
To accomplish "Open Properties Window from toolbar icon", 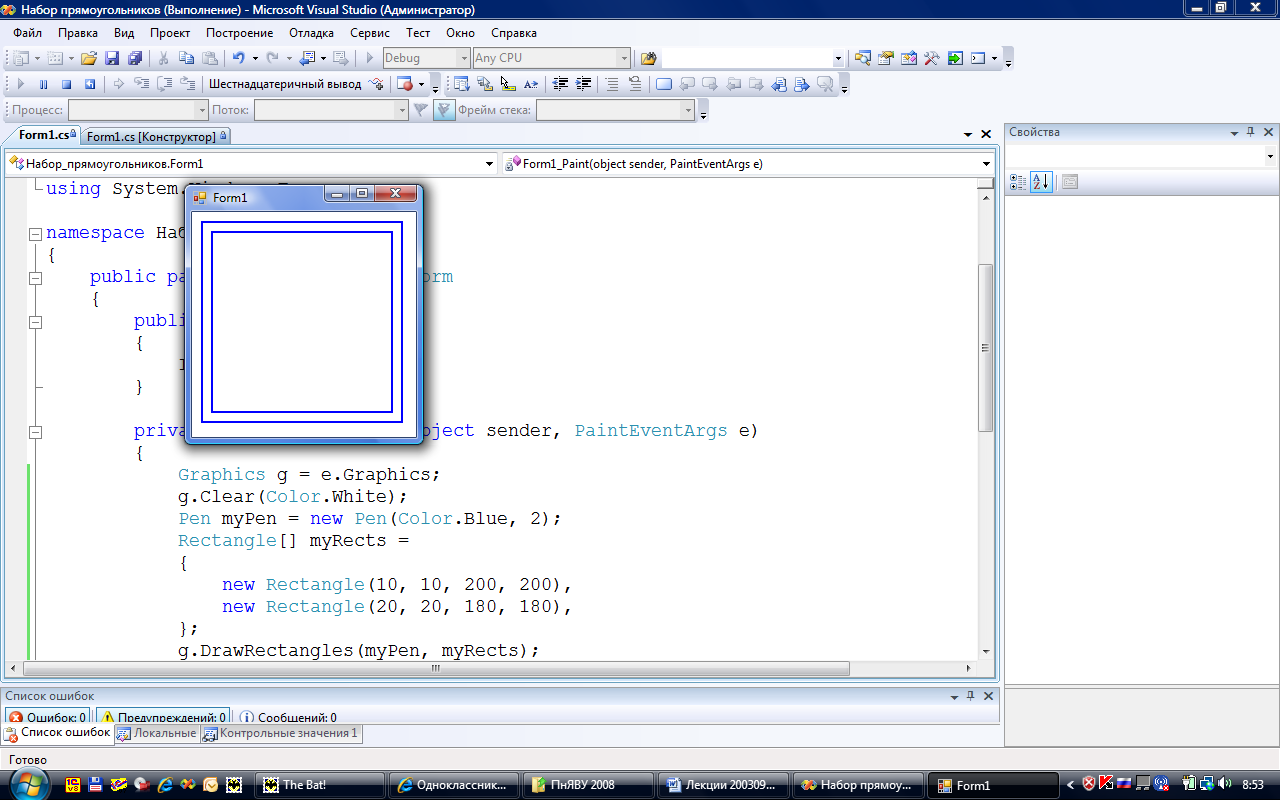I will 885,58.
